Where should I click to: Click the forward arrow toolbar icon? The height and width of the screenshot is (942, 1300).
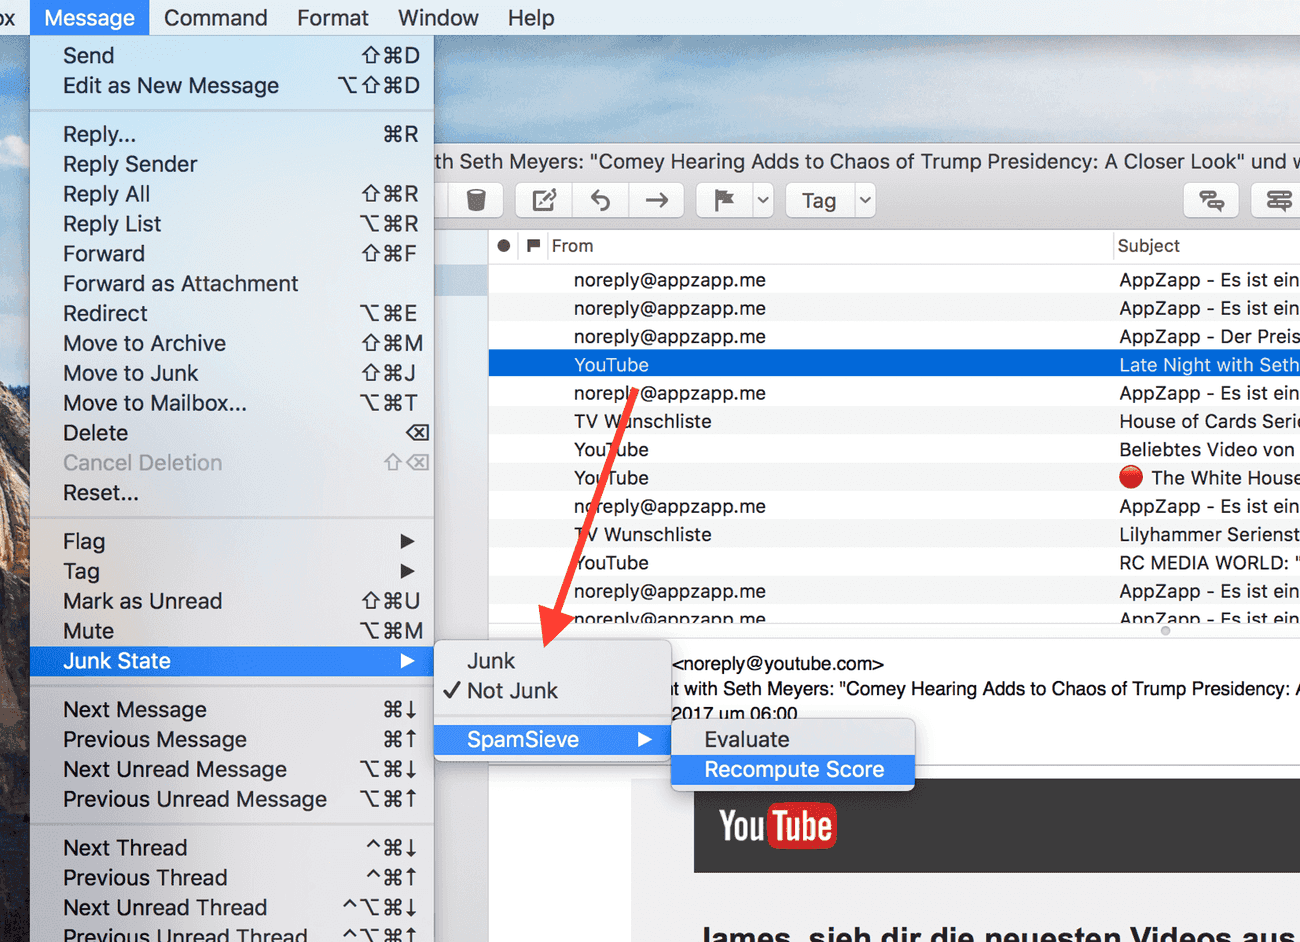(657, 201)
